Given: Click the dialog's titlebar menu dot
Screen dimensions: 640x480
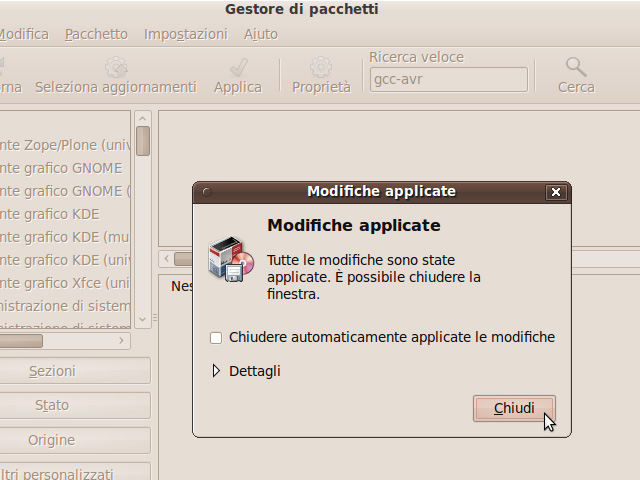Looking at the screenshot, I should [x=206, y=192].
